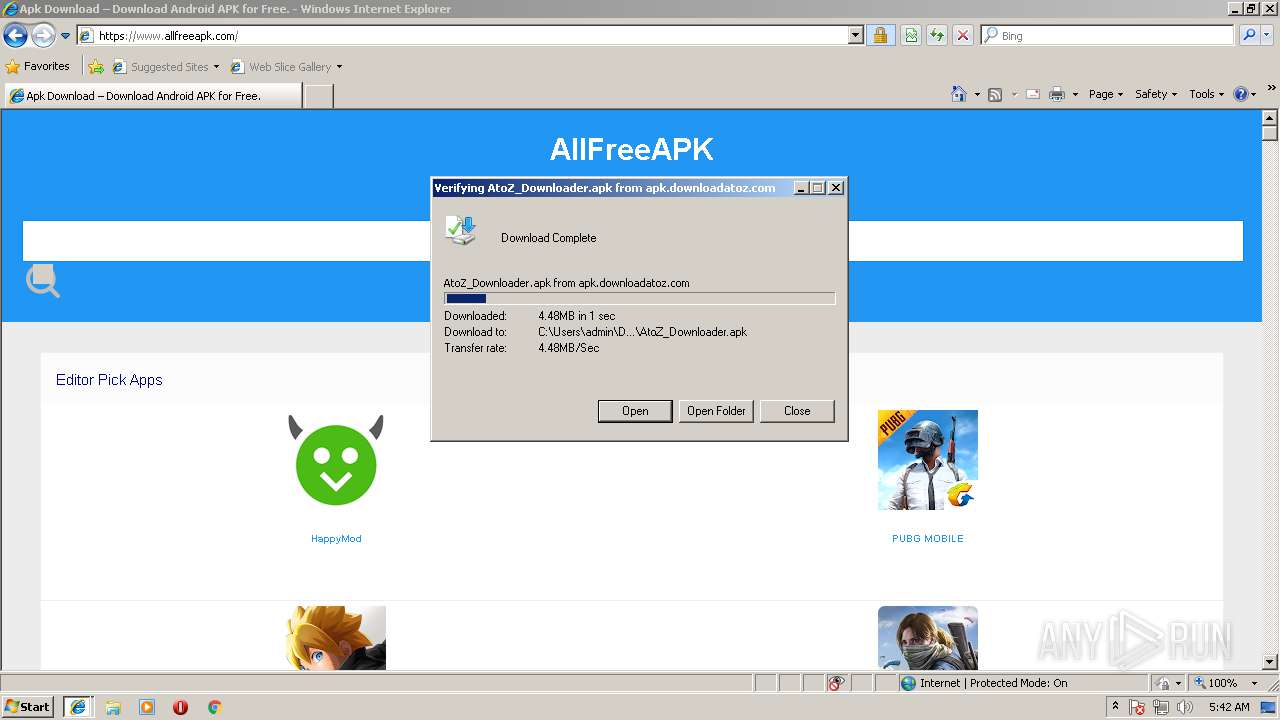Click the PUBG MOBILE app icon

point(928,460)
